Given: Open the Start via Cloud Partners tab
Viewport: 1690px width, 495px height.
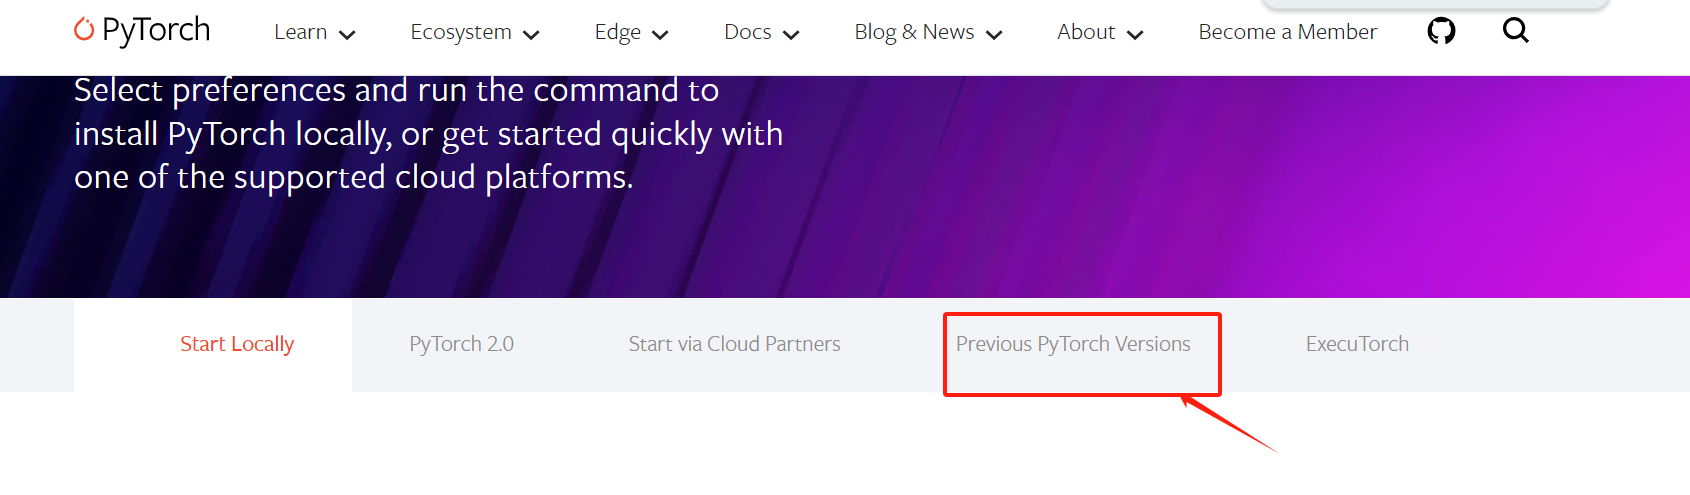Looking at the screenshot, I should (x=734, y=344).
